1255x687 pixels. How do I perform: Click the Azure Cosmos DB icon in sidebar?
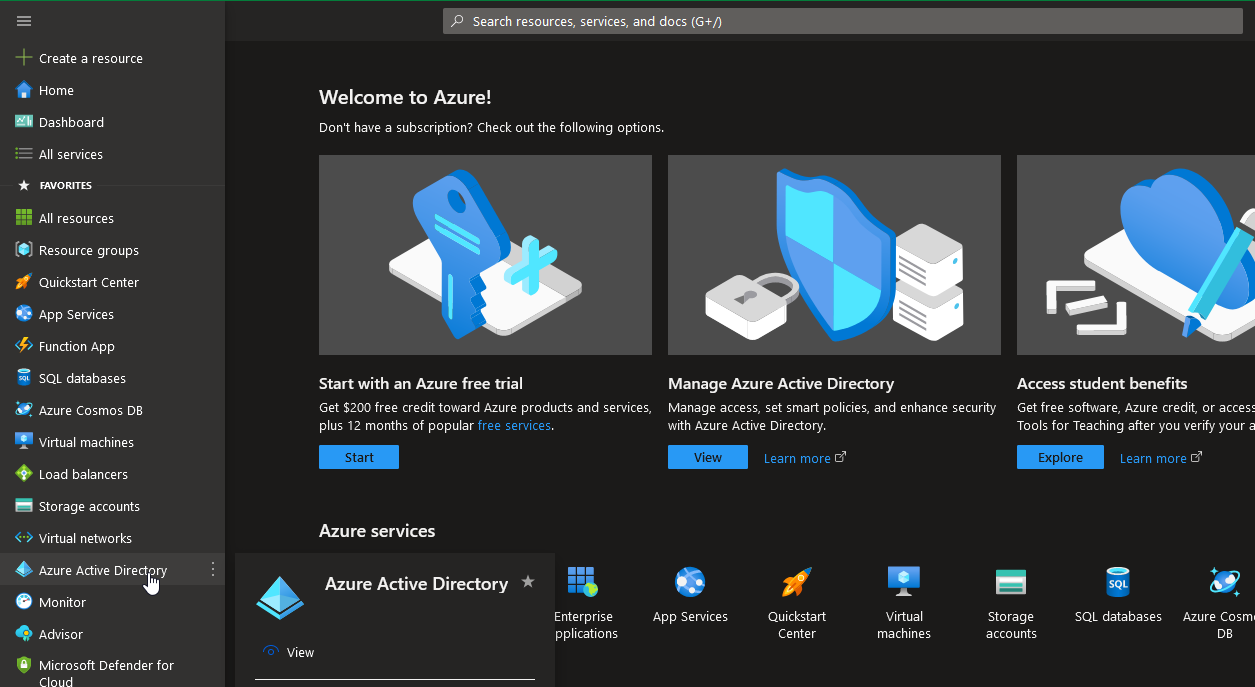point(24,410)
